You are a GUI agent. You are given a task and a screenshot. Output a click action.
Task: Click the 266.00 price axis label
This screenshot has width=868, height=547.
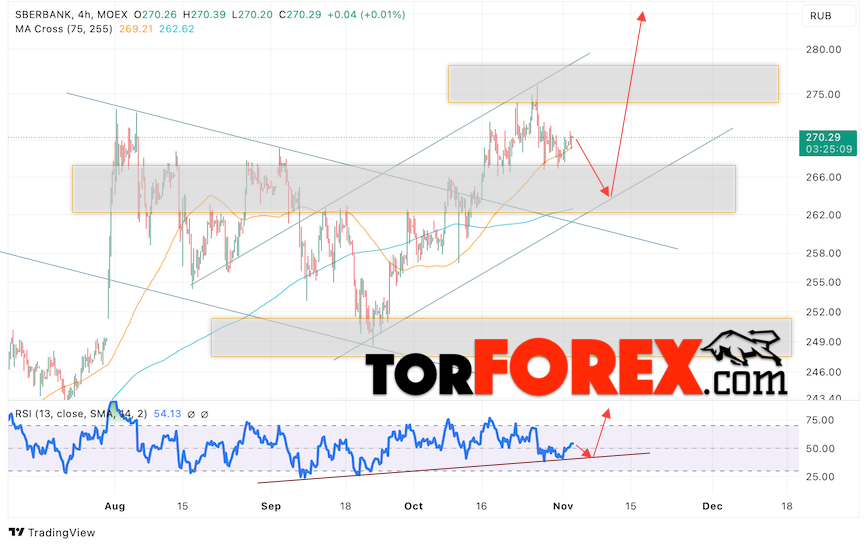823,178
